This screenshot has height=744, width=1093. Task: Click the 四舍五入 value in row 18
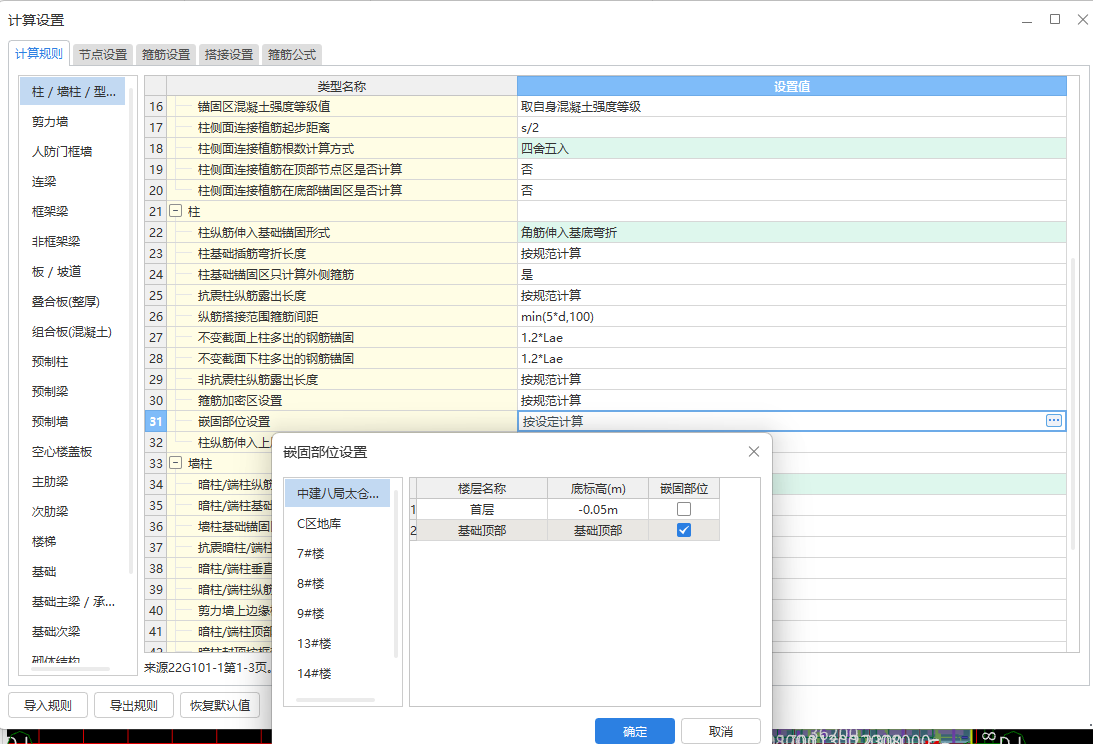pos(792,148)
